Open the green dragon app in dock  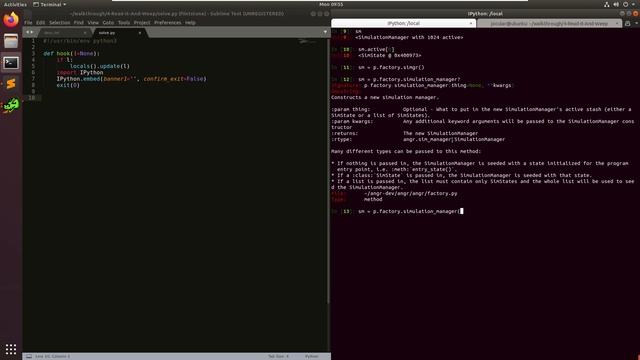[x=11, y=105]
